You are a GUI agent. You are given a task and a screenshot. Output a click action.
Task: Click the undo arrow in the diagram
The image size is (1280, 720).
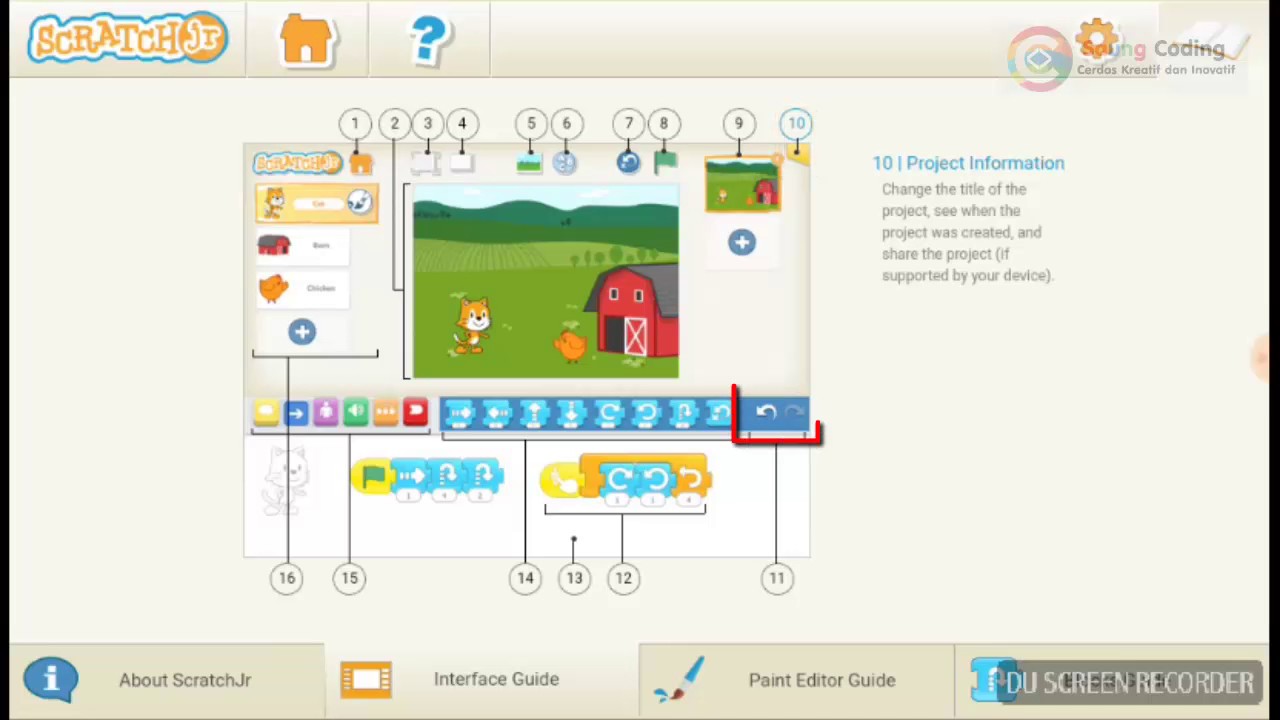tap(765, 412)
